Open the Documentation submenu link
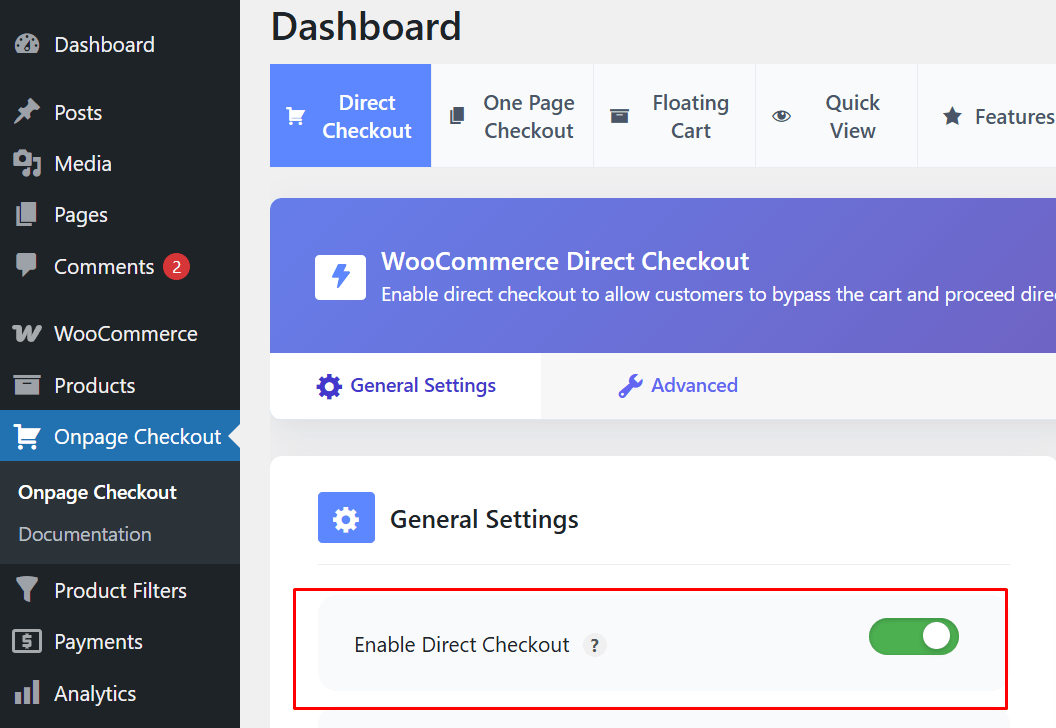Image resolution: width=1056 pixels, height=728 pixels. click(x=85, y=534)
